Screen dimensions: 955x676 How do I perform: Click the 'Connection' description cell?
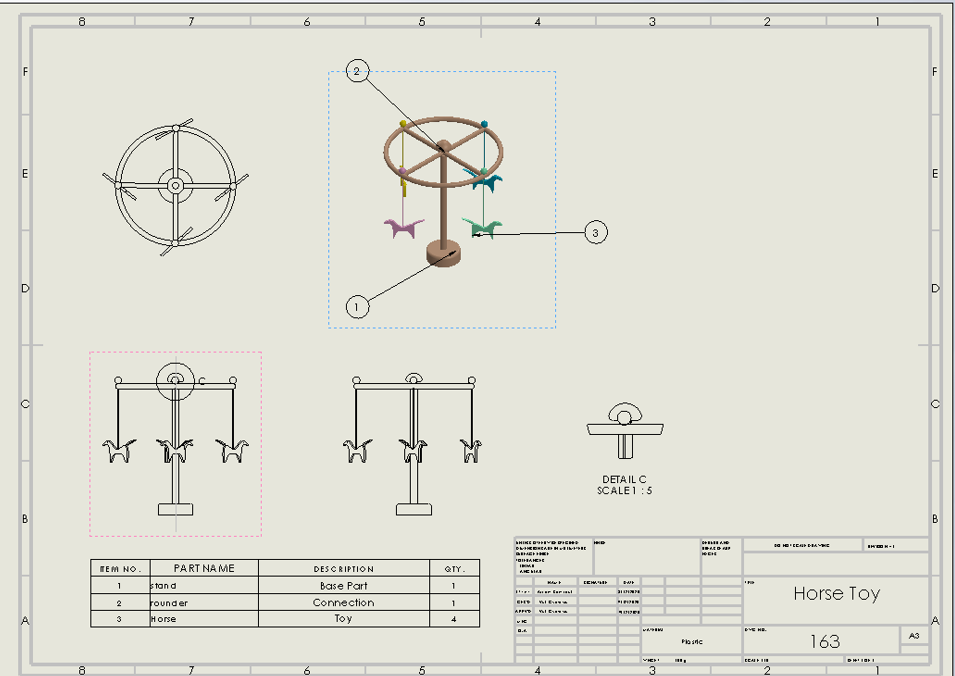(x=344, y=603)
